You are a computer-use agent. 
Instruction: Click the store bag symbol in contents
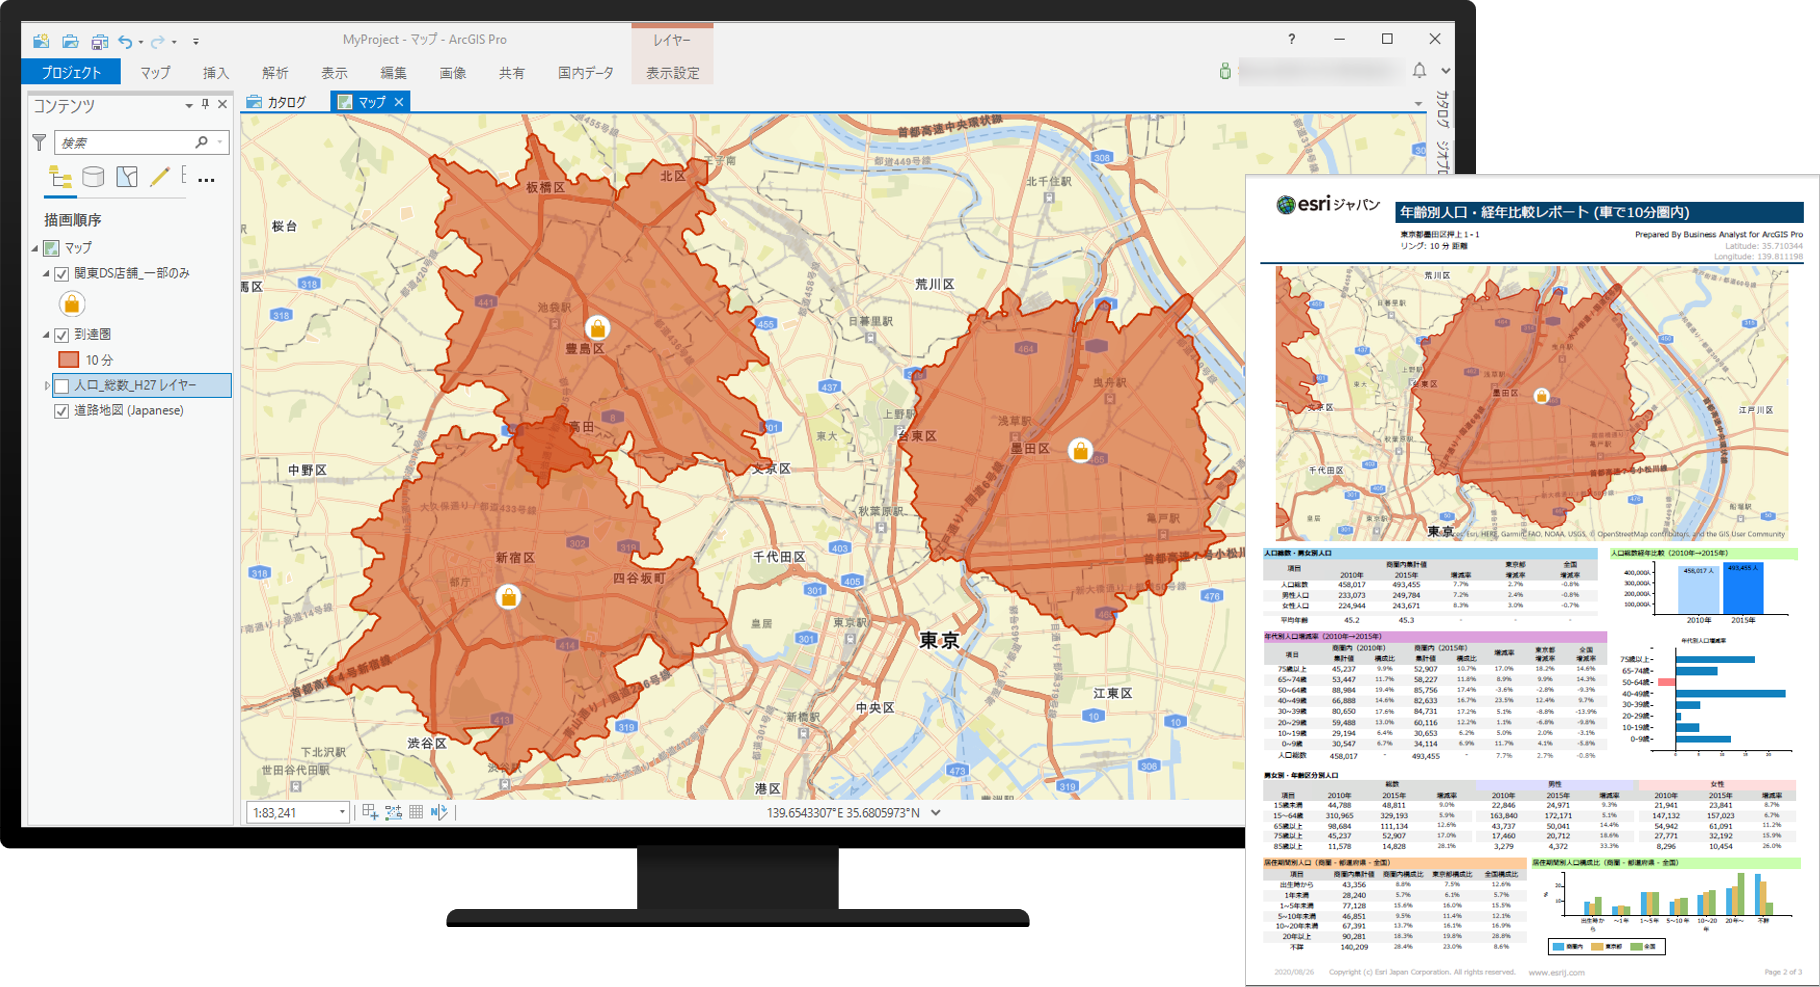tap(72, 303)
